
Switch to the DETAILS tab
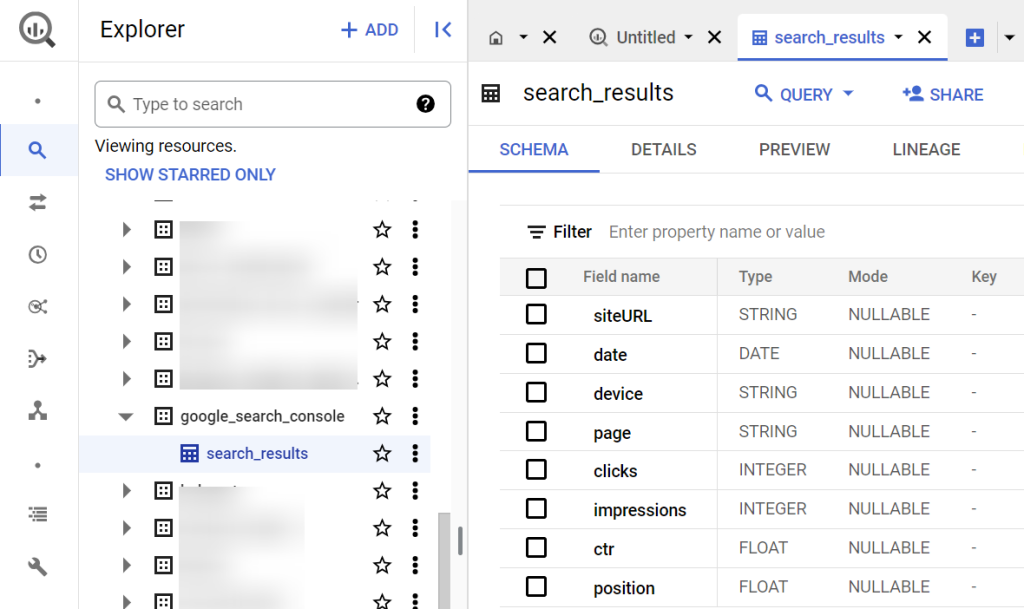(x=664, y=149)
